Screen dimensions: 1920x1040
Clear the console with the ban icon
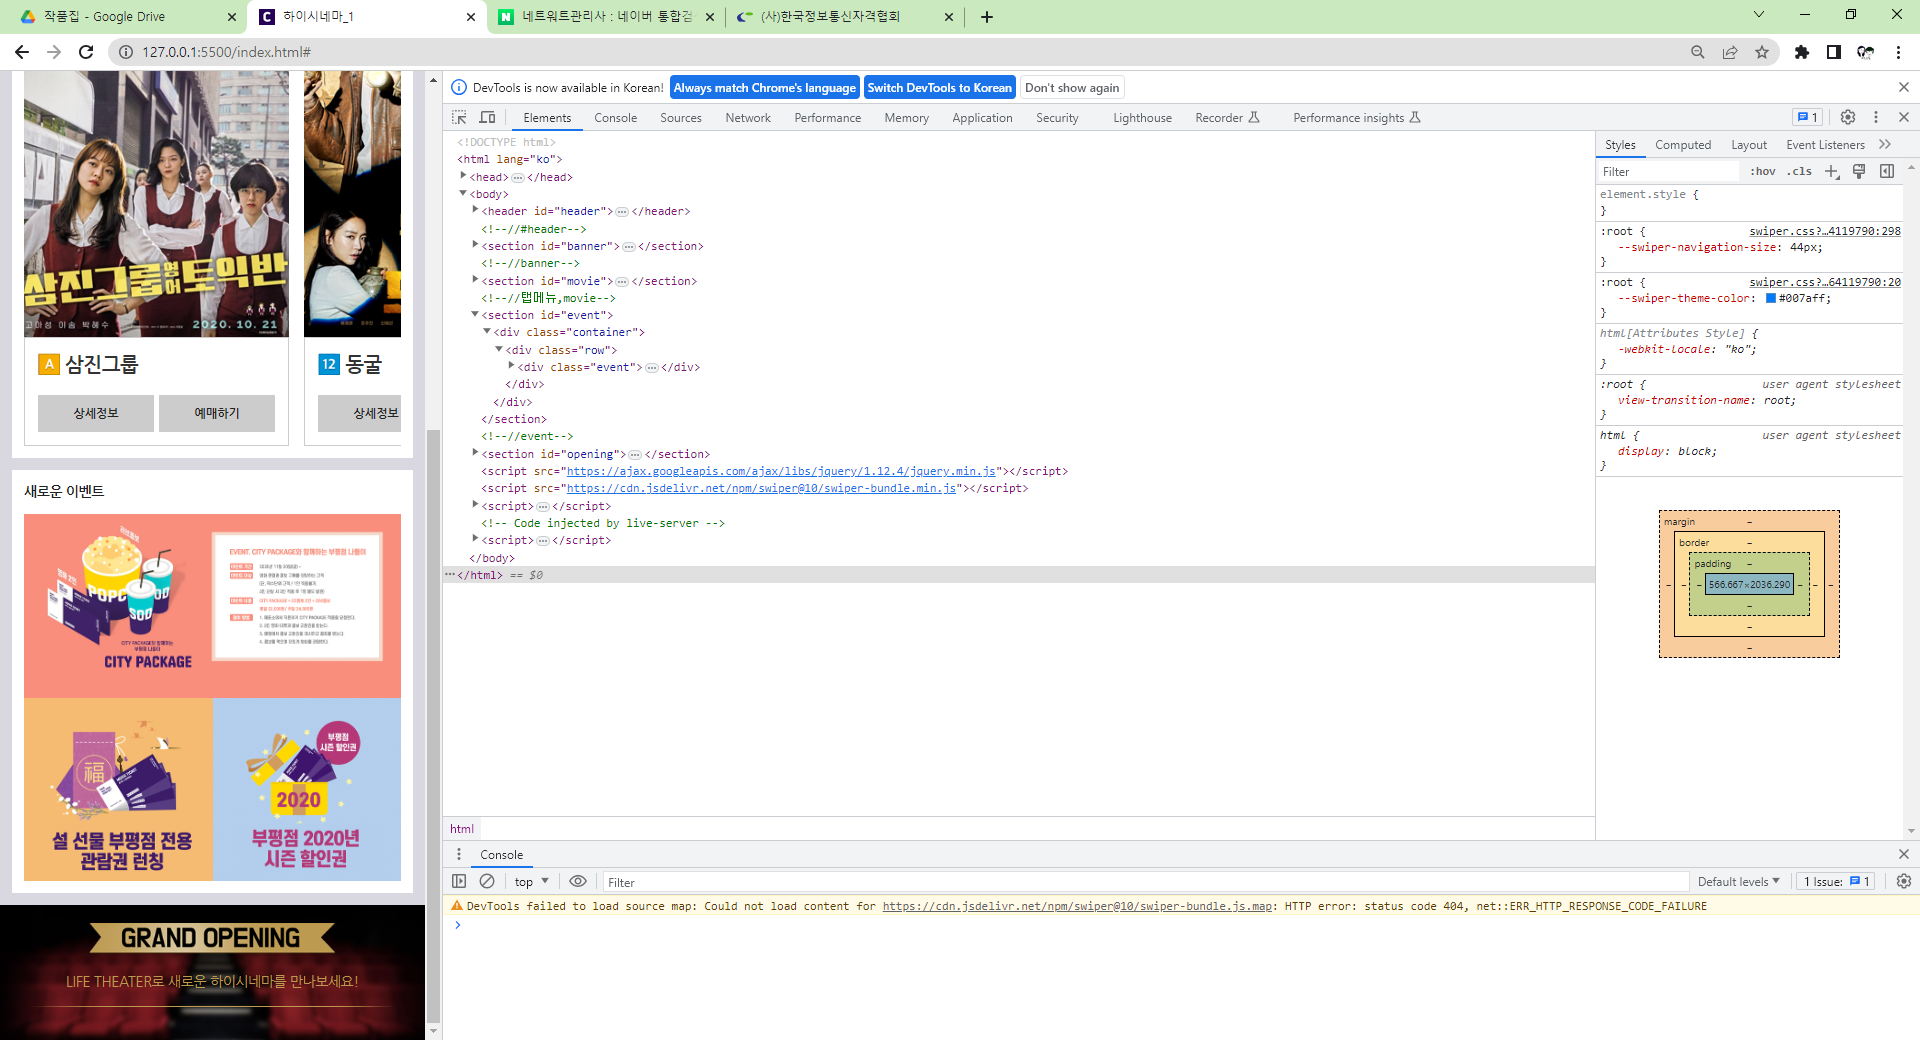click(x=487, y=881)
